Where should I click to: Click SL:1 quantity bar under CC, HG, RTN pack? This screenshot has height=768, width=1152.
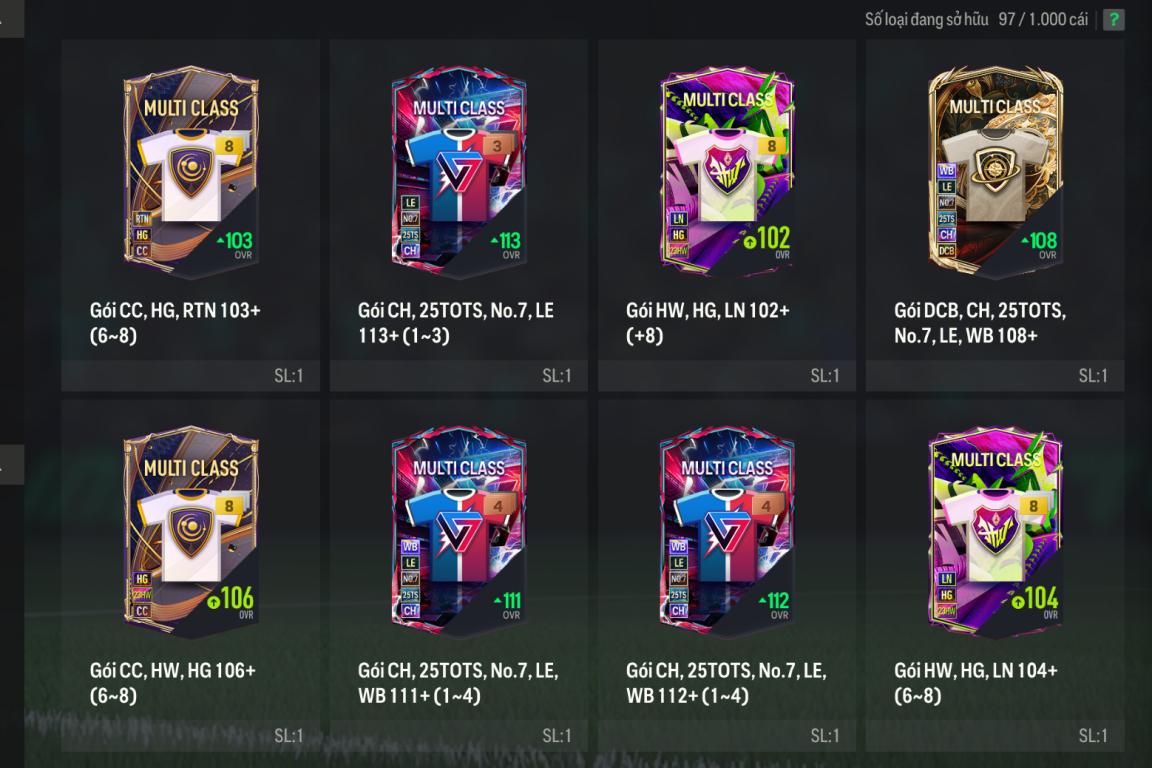pos(191,376)
